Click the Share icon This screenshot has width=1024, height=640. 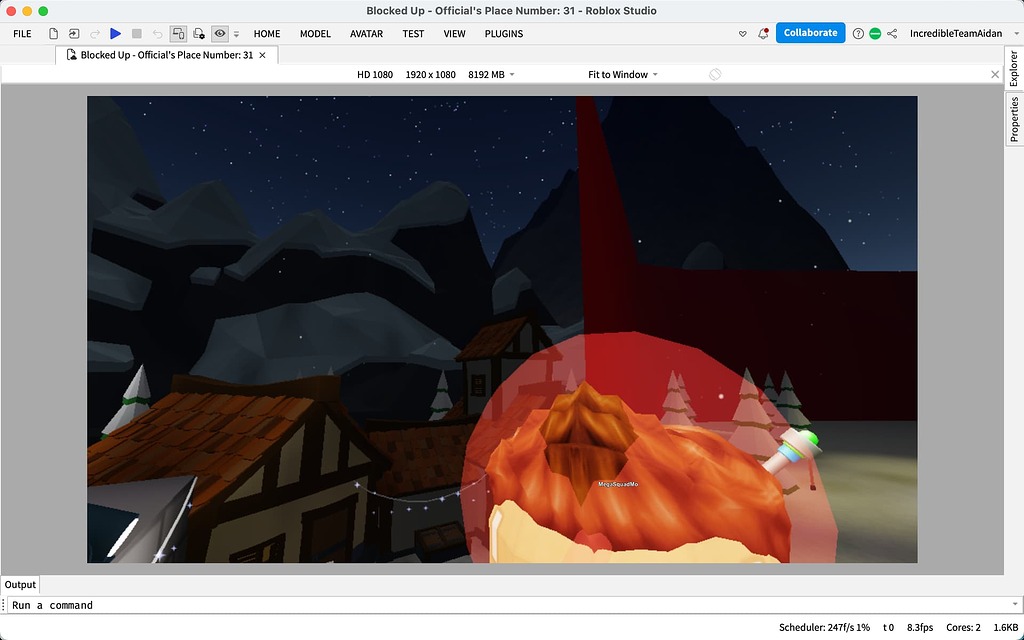[x=892, y=33]
